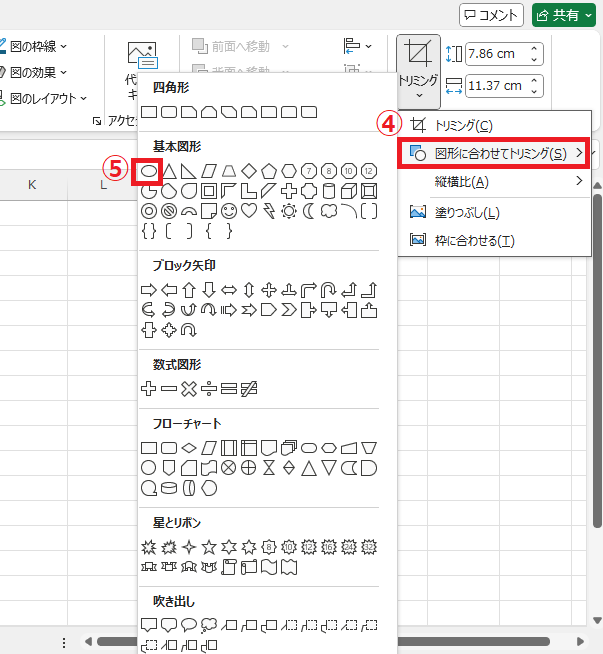
Task: Click the height field showing 7.86 cm
Action: (497, 54)
